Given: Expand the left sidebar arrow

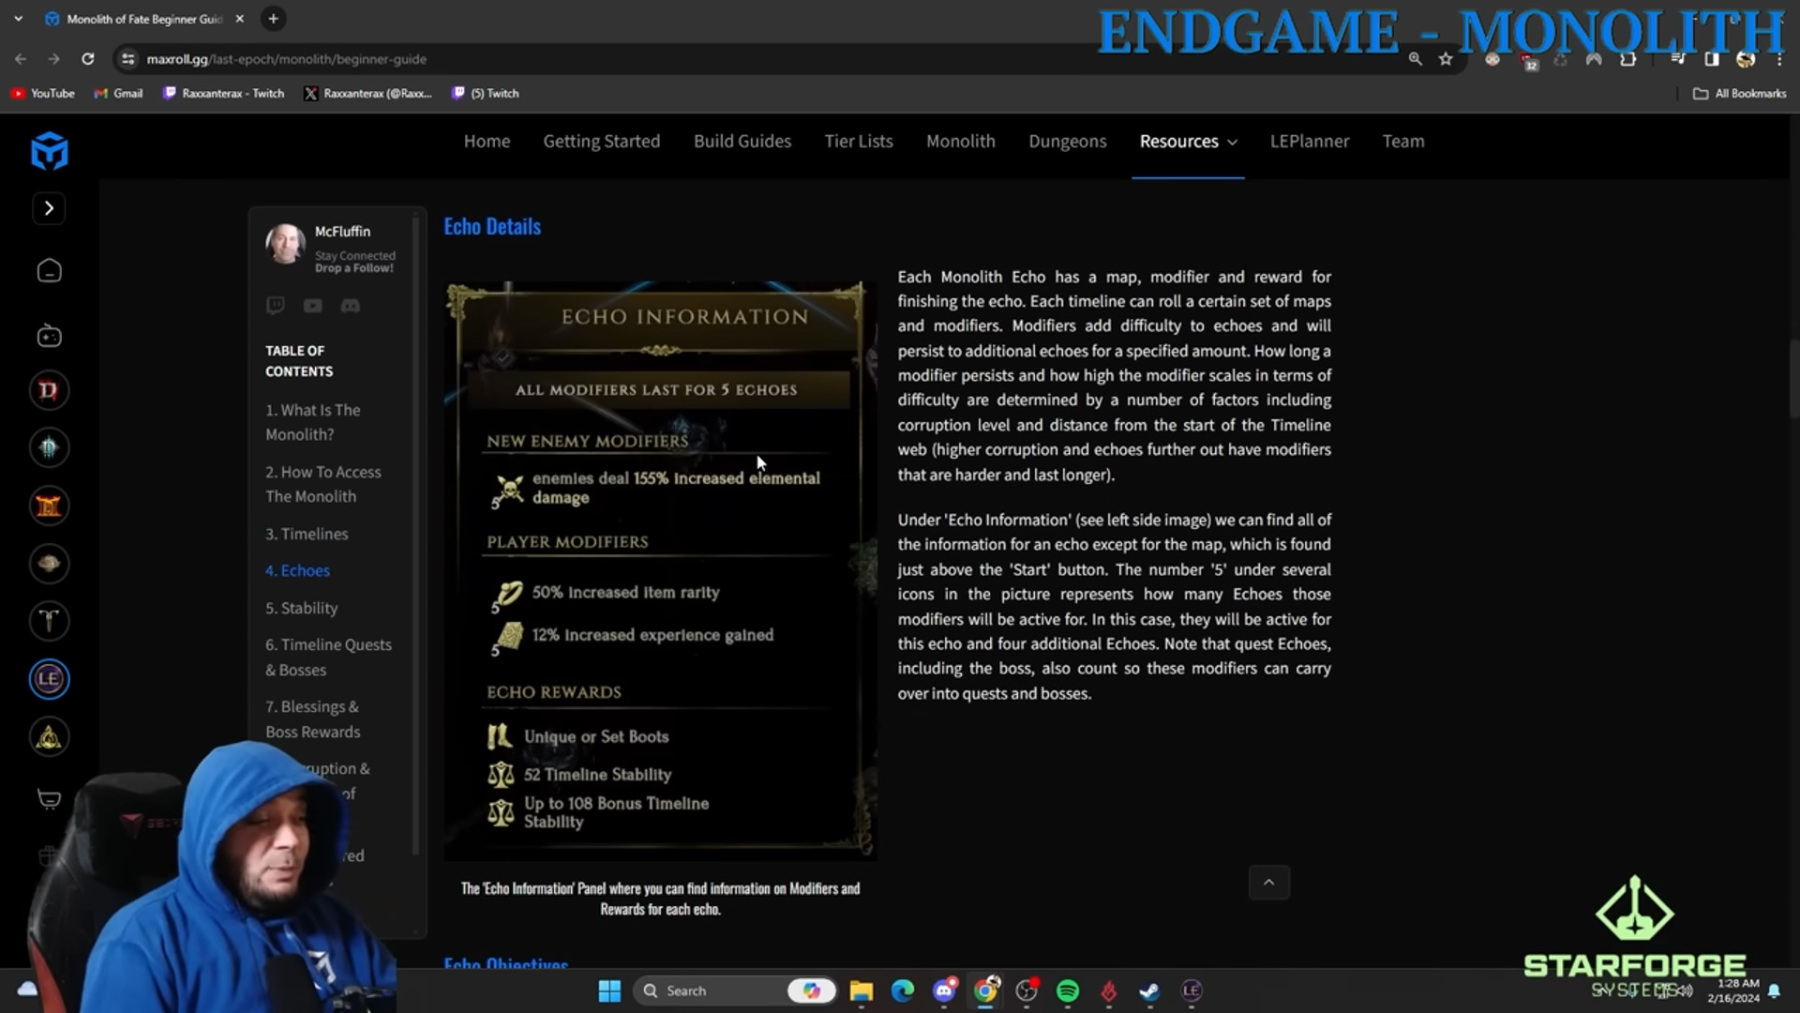Looking at the screenshot, I should (x=49, y=208).
